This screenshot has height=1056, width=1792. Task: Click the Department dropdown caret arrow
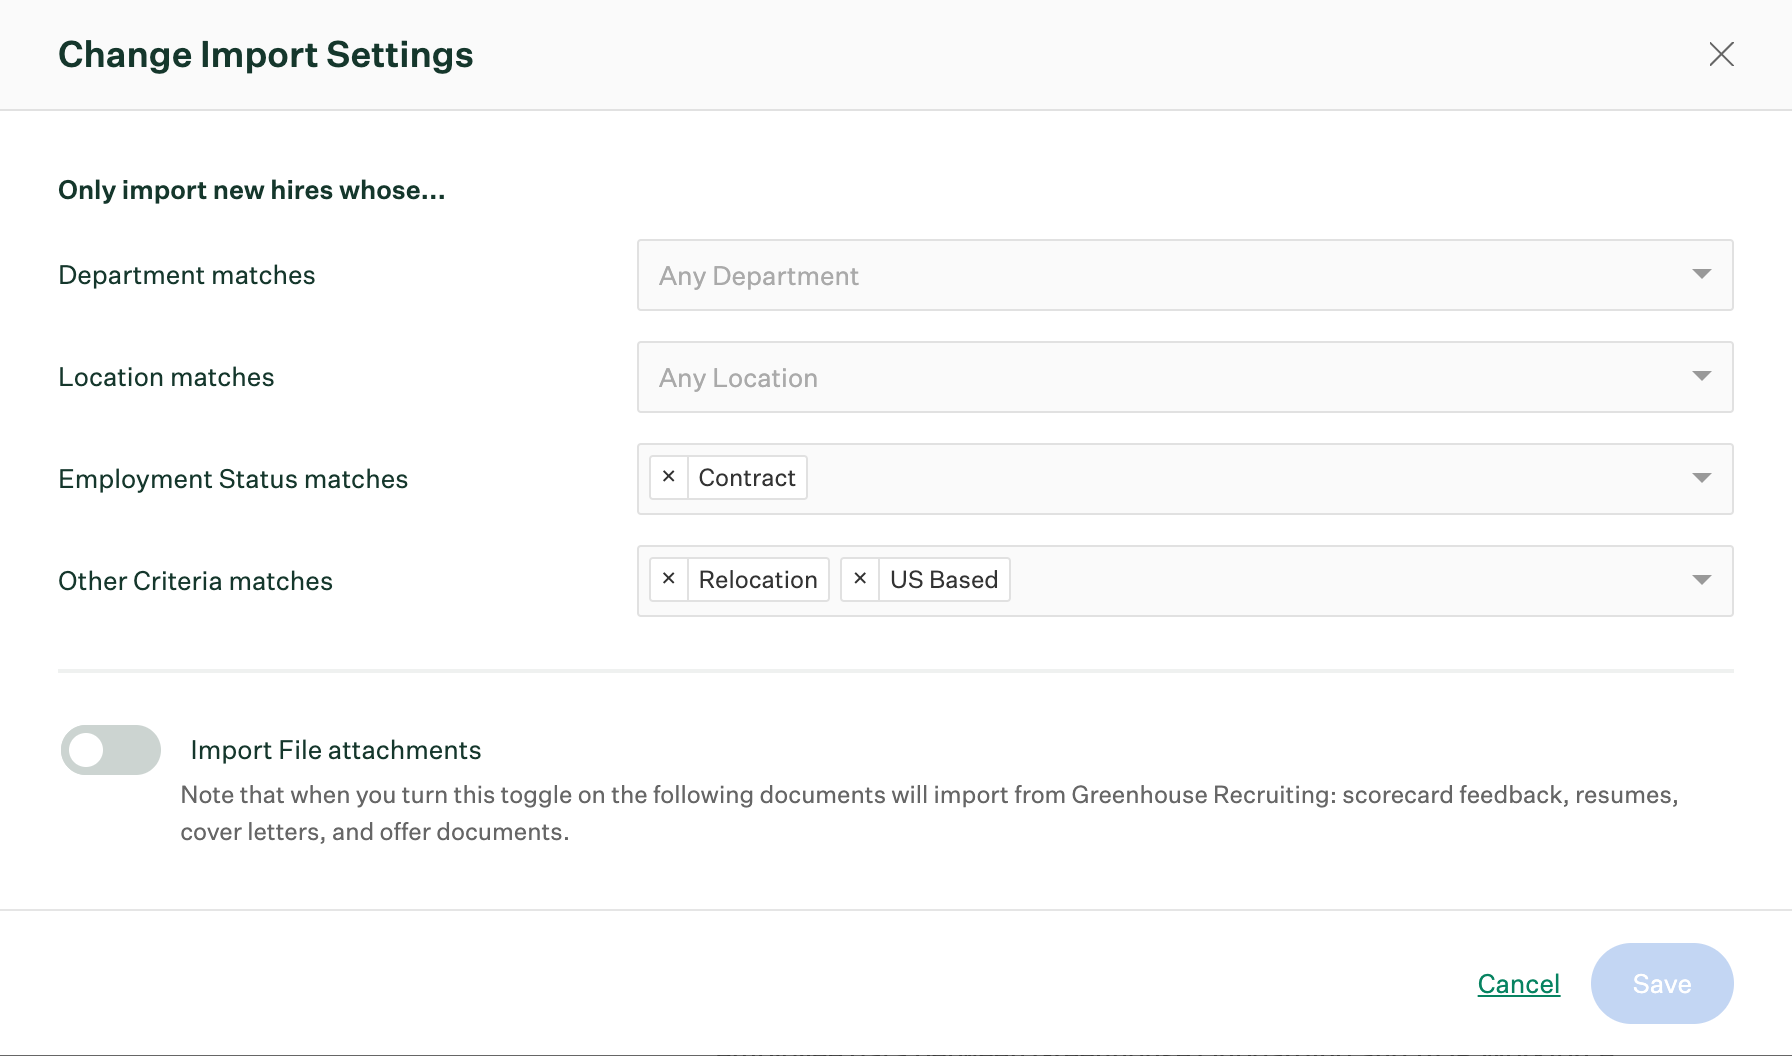[1702, 274]
